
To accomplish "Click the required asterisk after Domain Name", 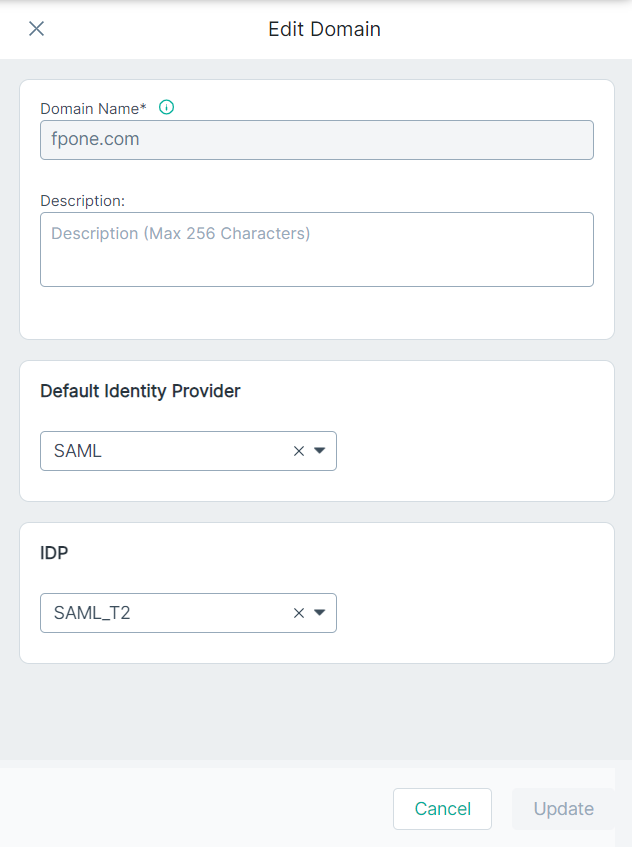I will (143, 106).
